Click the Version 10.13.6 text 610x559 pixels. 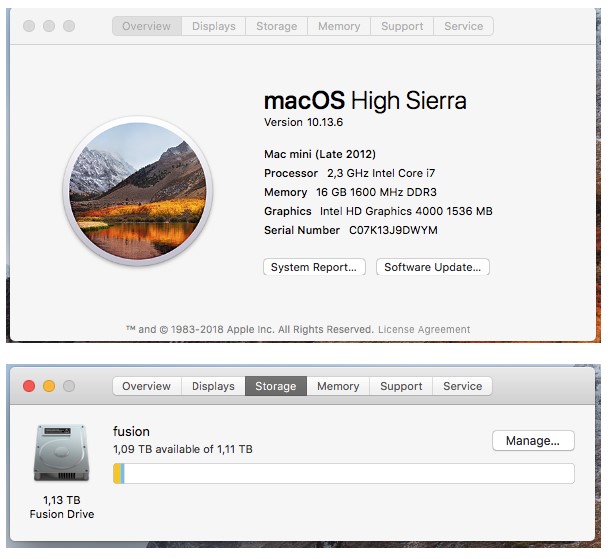point(303,122)
